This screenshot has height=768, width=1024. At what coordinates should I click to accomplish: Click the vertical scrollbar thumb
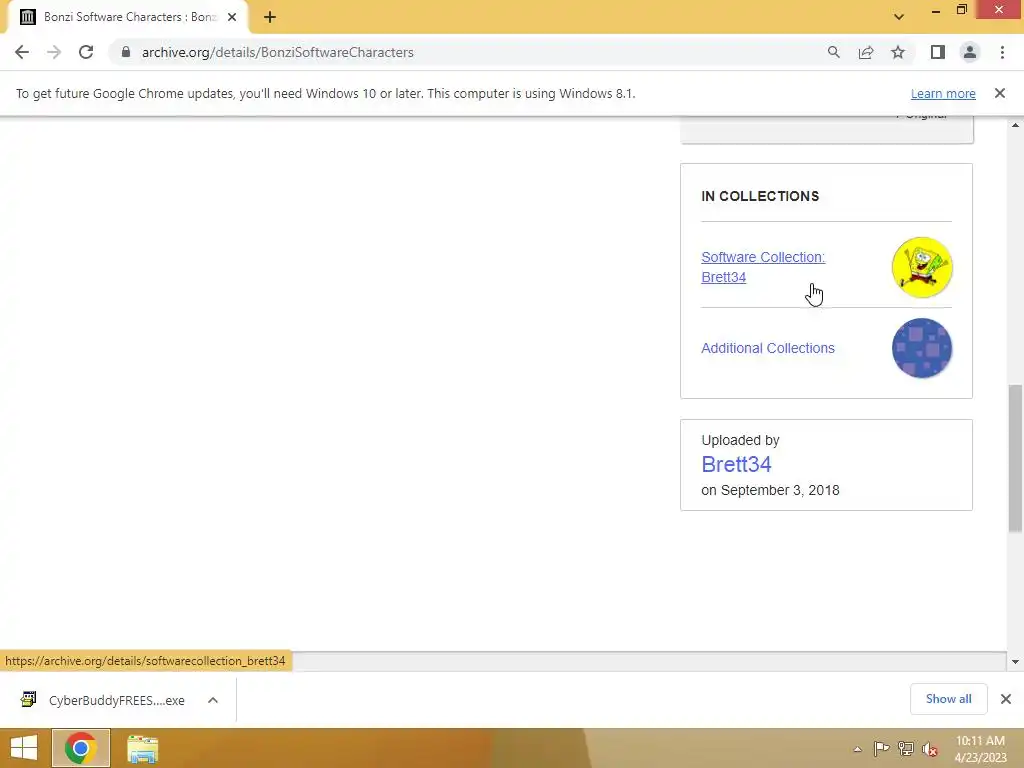click(x=1015, y=458)
